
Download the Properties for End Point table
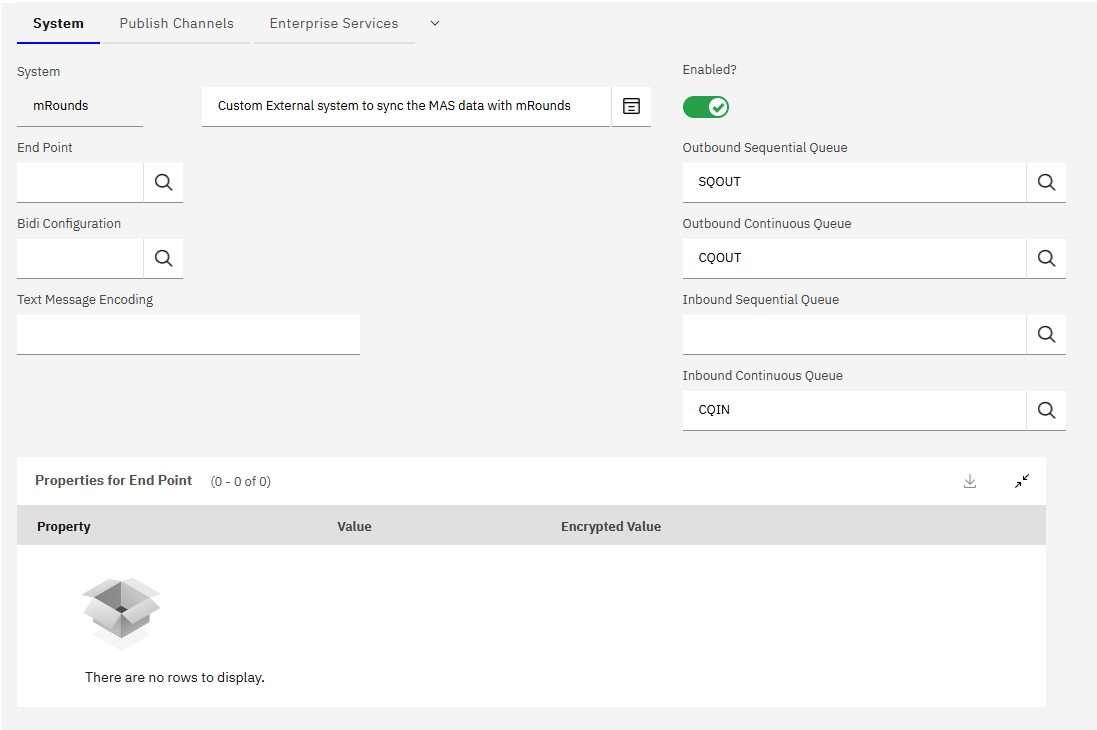click(970, 482)
